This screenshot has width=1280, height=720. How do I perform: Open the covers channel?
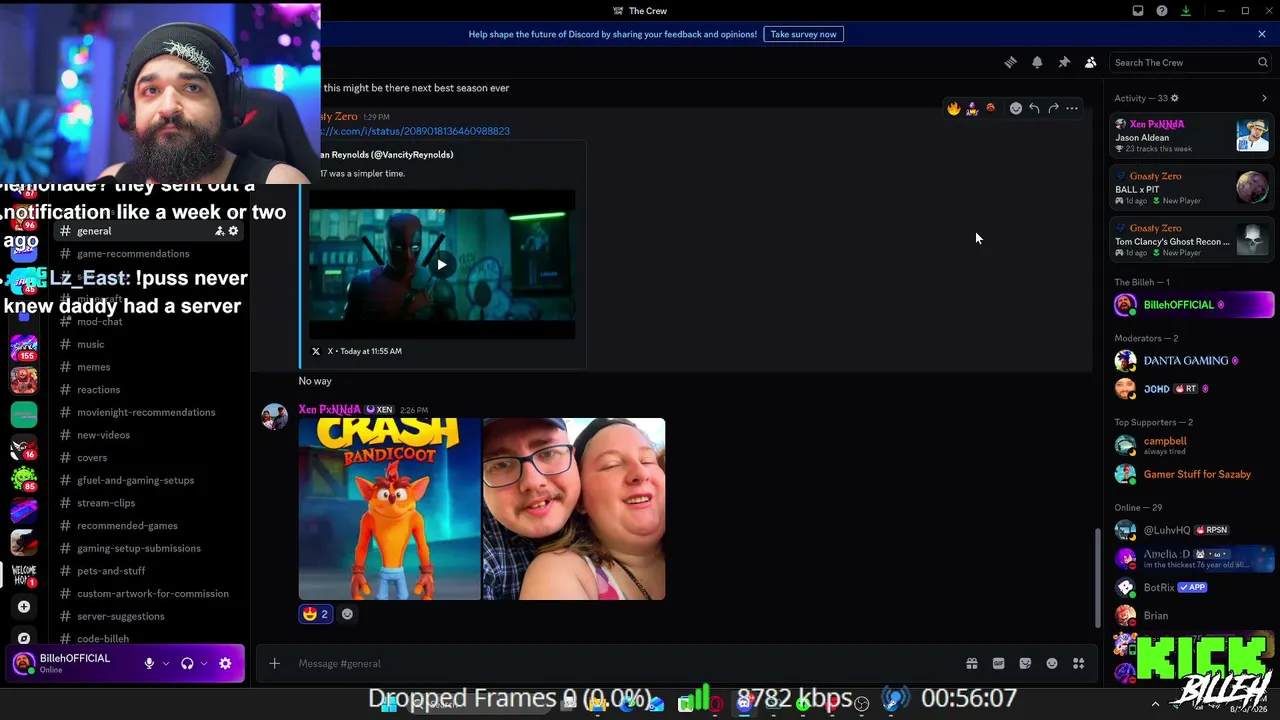[x=148, y=458]
